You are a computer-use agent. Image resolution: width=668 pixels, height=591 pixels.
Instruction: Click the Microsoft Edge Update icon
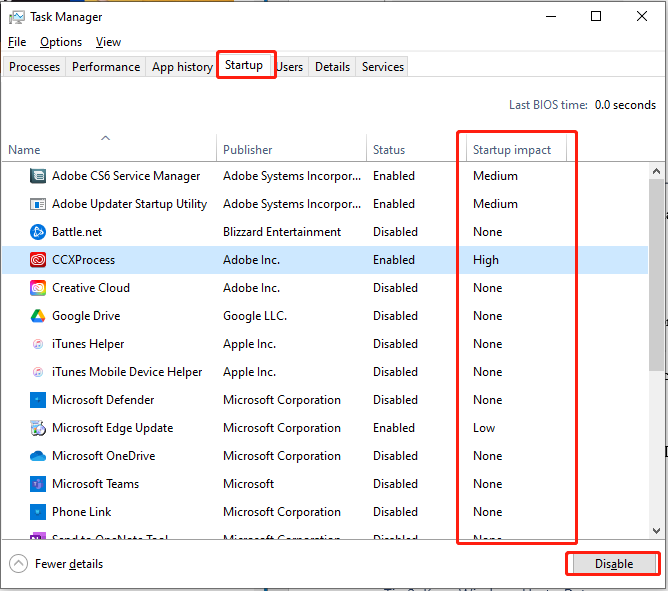coord(37,428)
